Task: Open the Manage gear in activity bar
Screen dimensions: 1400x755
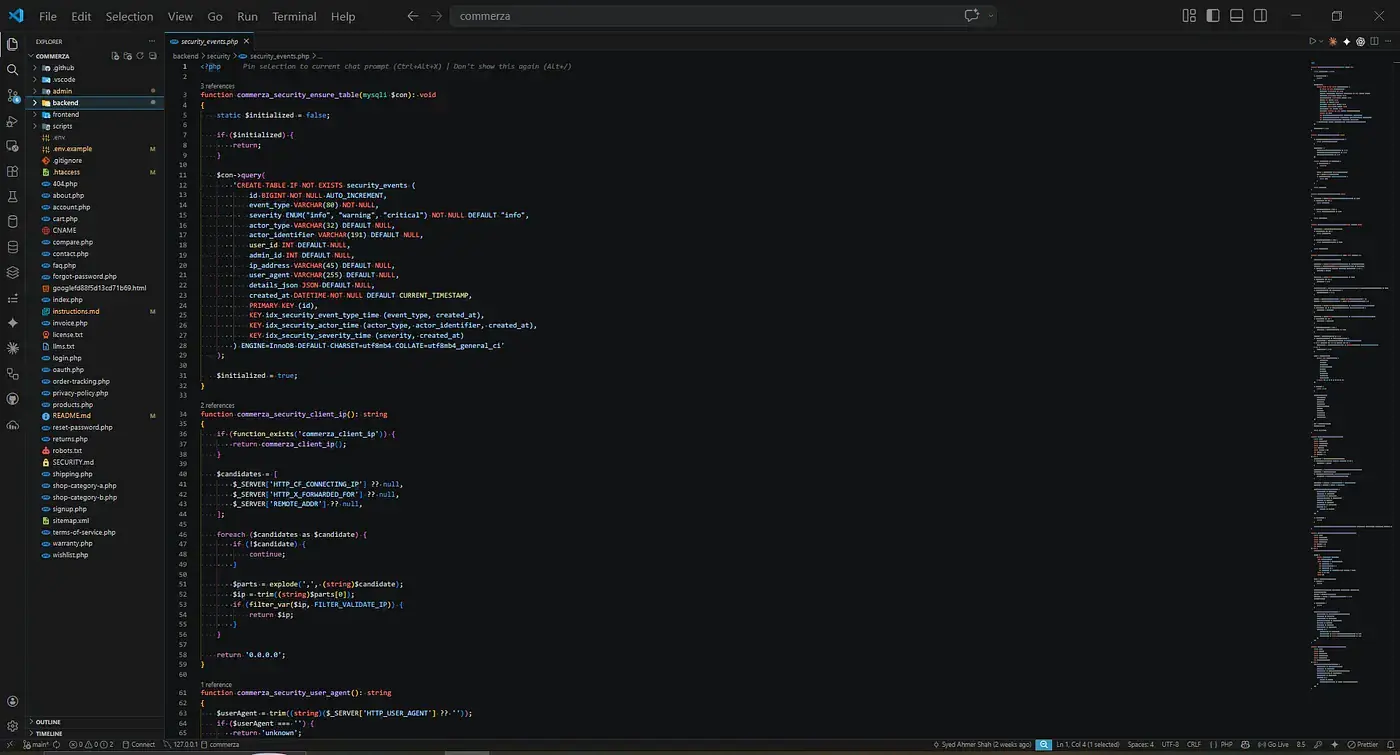Action: pyautogui.click(x=12, y=727)
